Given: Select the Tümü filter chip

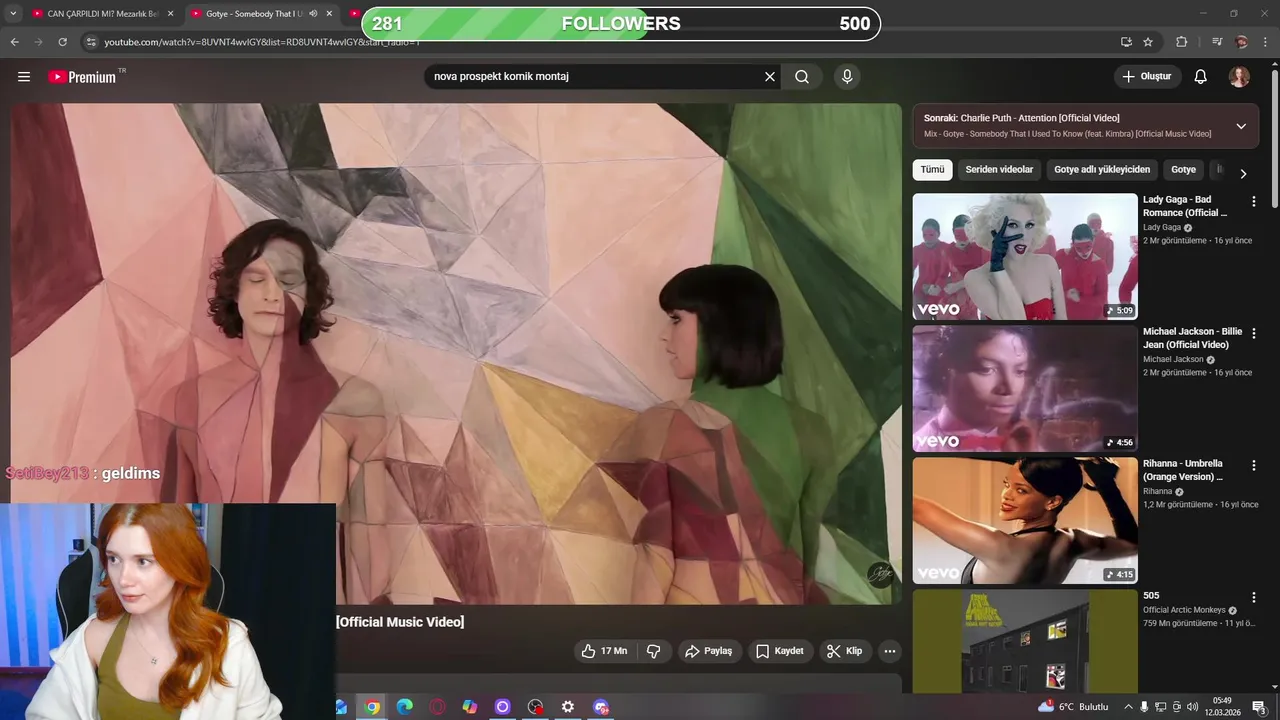Looking at the screenshot, I should click(x=932, y=170).
